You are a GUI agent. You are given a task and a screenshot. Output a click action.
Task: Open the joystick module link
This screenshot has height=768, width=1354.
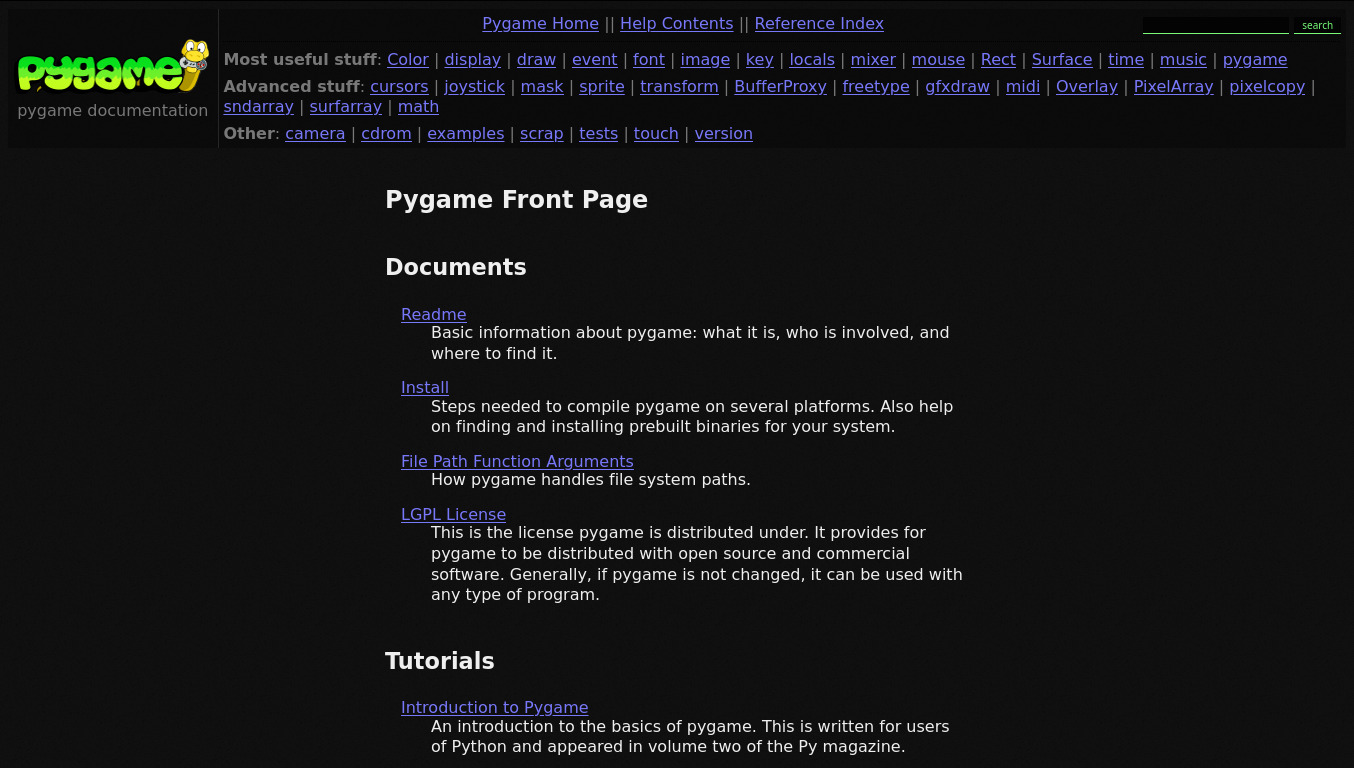[474, 87]
